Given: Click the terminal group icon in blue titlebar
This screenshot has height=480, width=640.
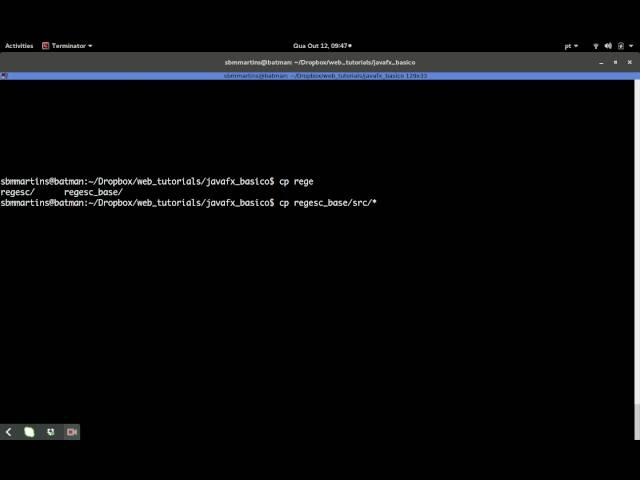Looking at the screenshot, I should point(4,76).
